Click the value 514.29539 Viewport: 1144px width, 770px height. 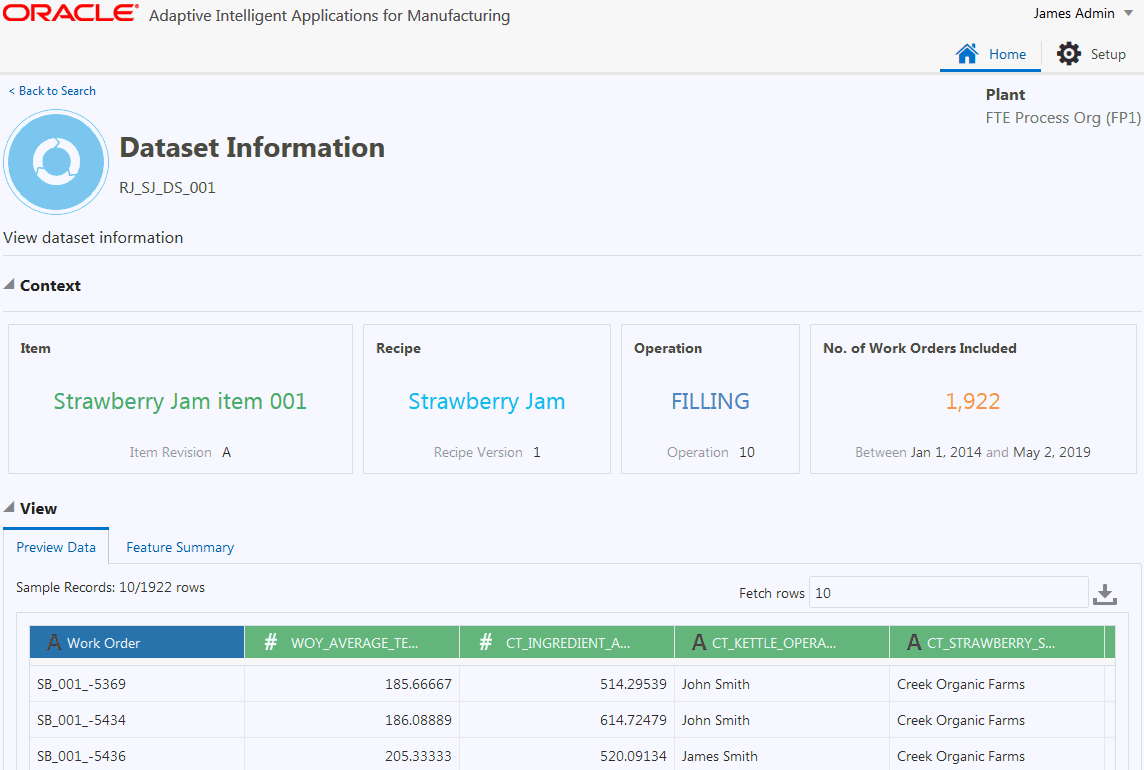point(633,684)
